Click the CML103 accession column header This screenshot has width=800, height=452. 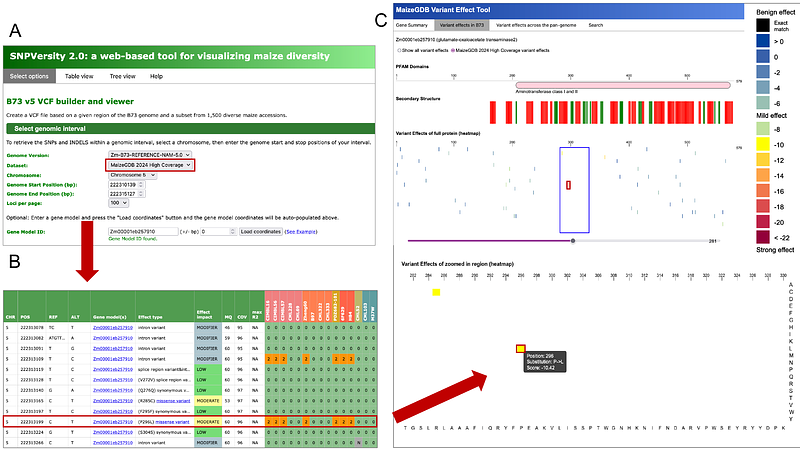(x=366, y=307)
